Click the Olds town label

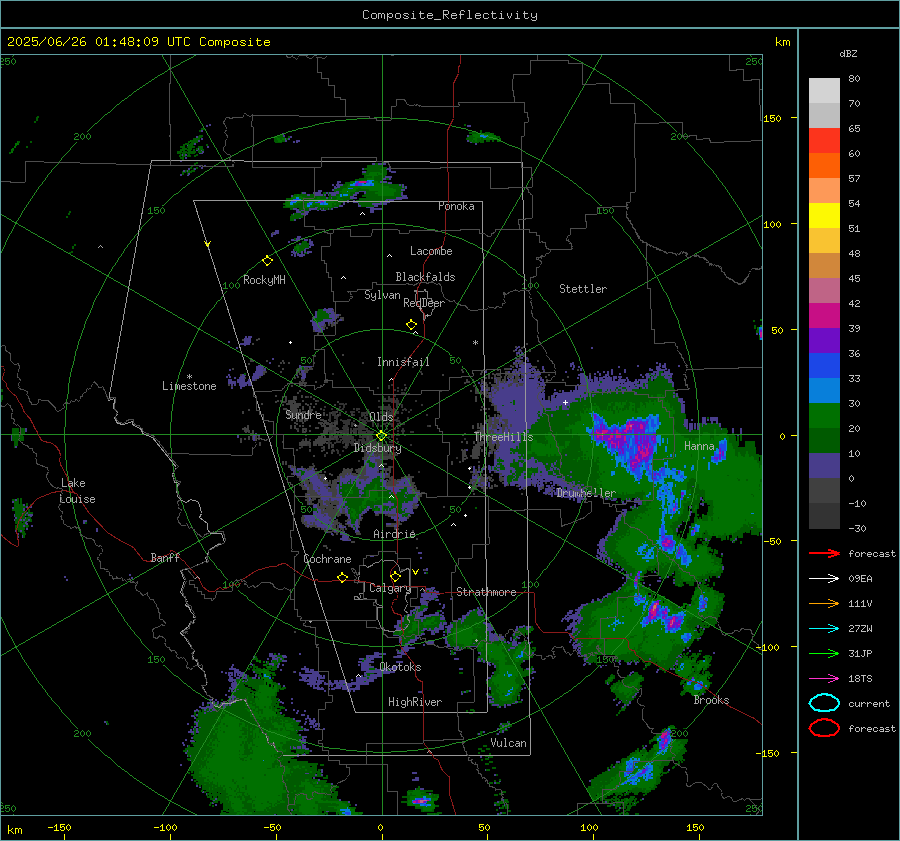pyautogui.click(x=381, y=417)
